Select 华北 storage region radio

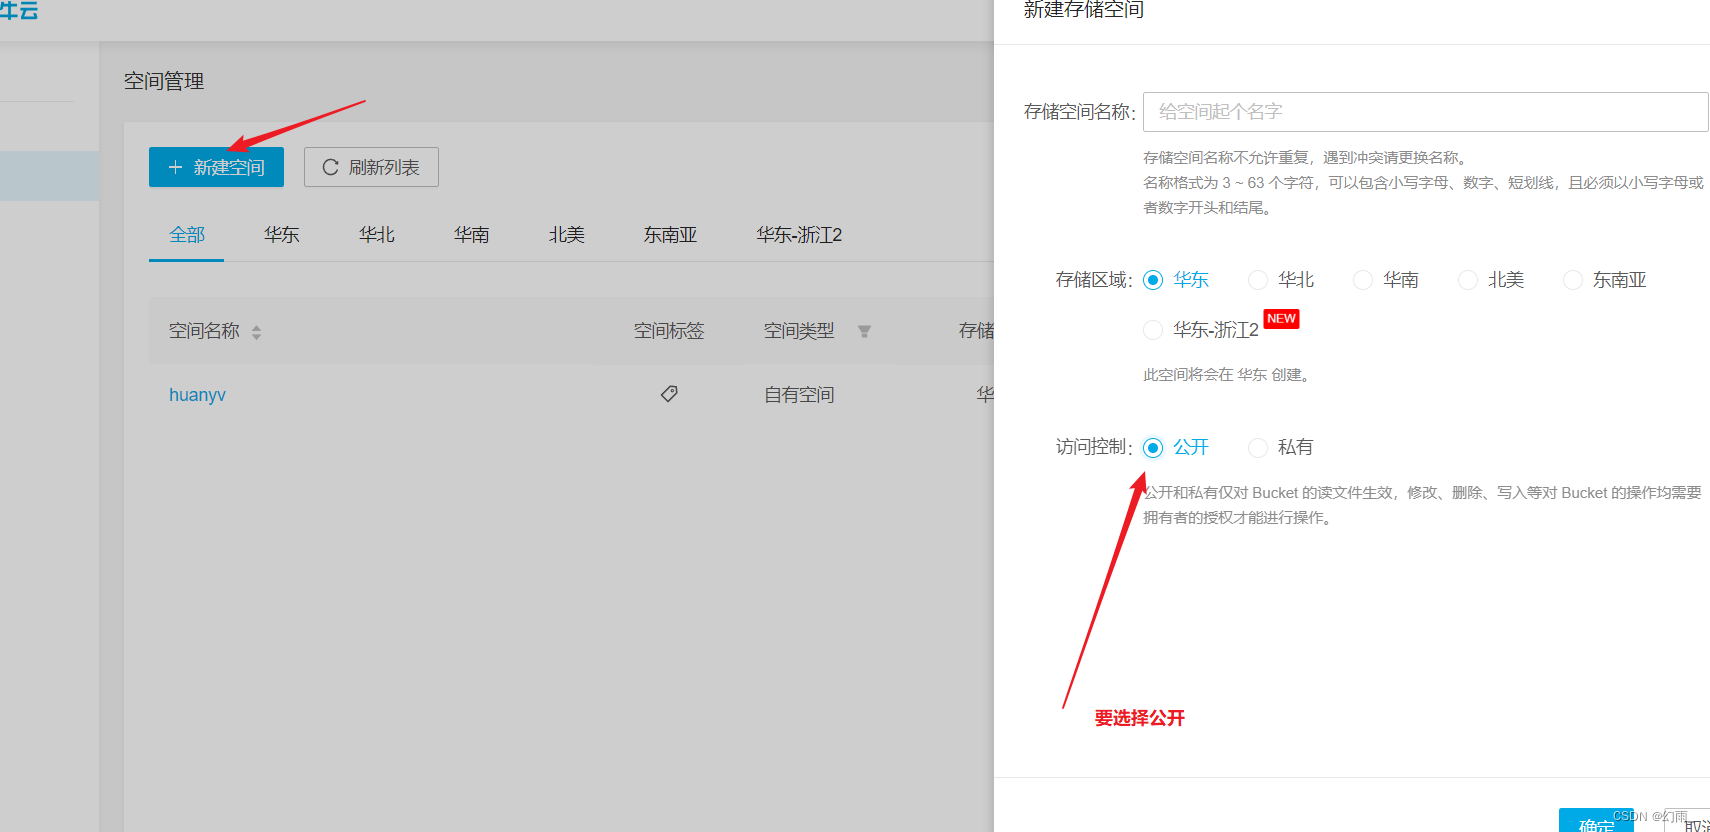(1258, 280)
